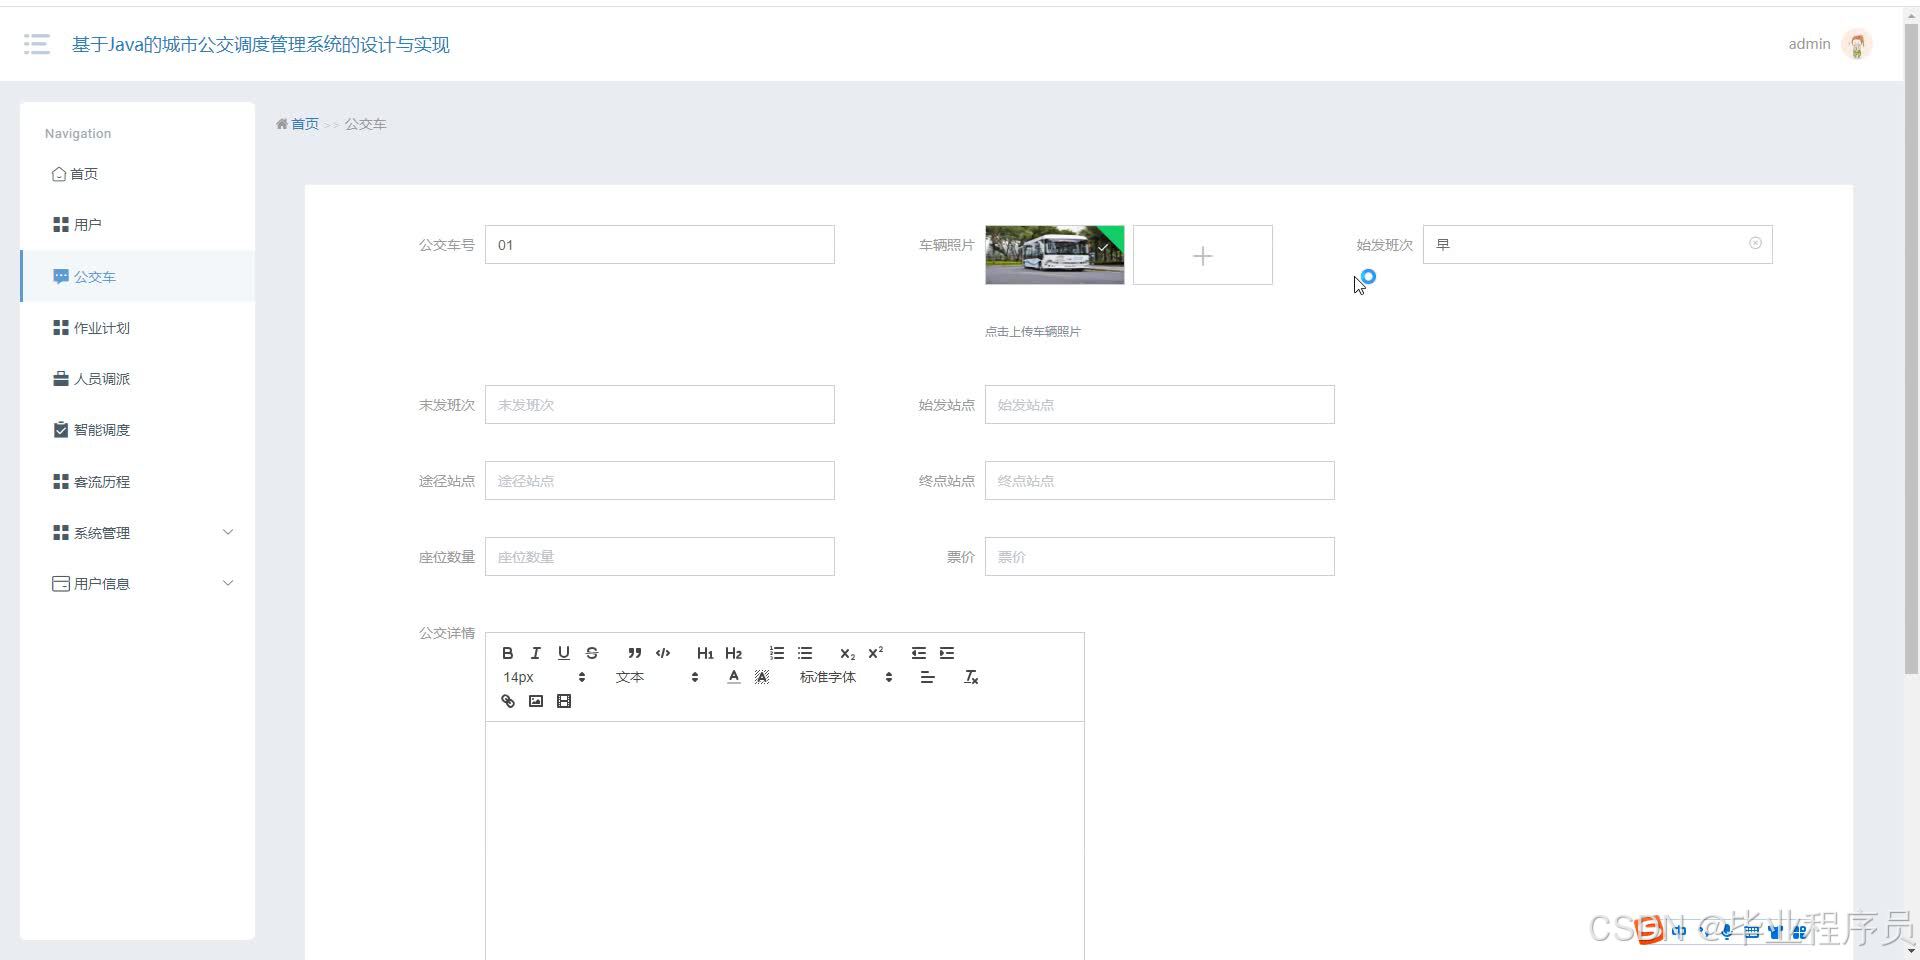Open the admin avatar menu
The image size is (1920, 960).
[x=1857, y=44]
